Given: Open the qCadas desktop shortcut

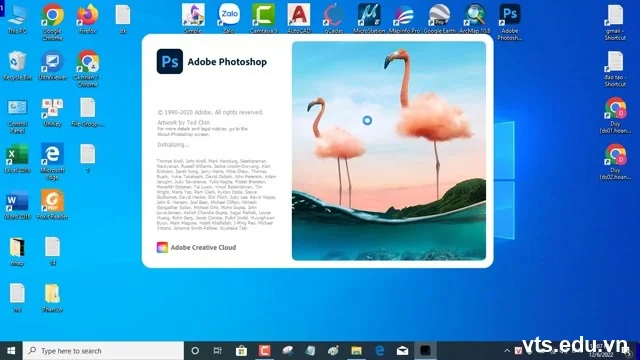Looking at the screenshot, I should [333, 18].
